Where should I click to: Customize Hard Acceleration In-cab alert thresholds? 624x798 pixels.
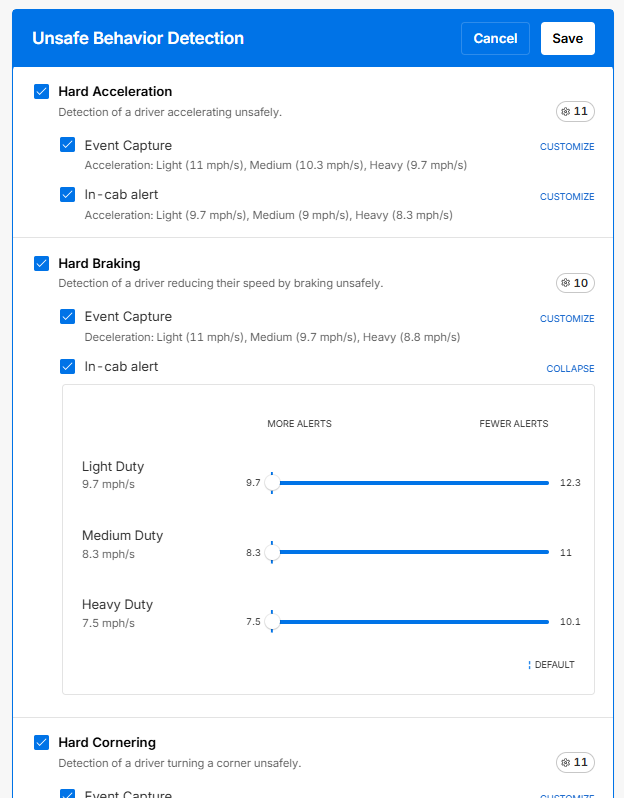tap(567, 196)
